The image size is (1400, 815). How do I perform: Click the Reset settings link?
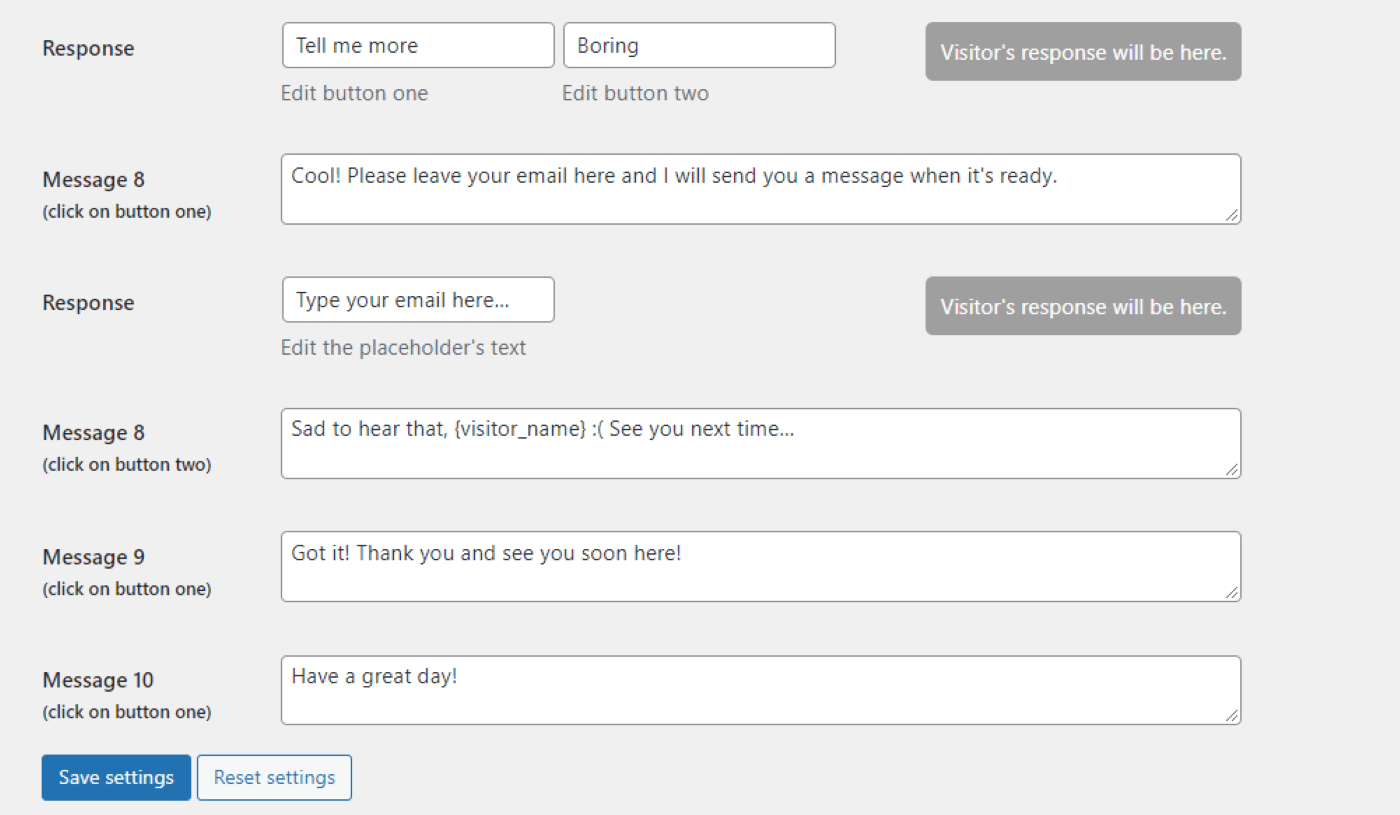coord(274,777)
